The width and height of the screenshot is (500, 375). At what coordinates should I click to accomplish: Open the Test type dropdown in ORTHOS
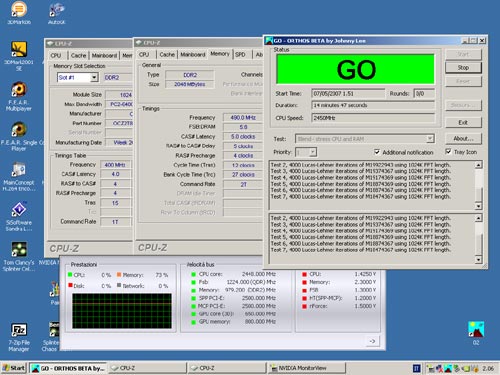click(430, 139)
